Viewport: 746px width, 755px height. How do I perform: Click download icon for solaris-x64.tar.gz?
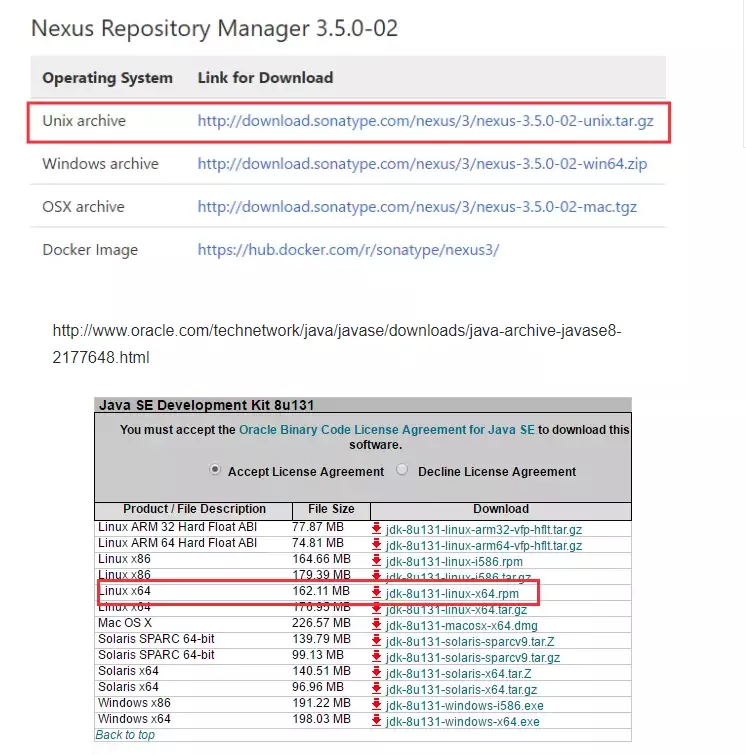(377, 689)
